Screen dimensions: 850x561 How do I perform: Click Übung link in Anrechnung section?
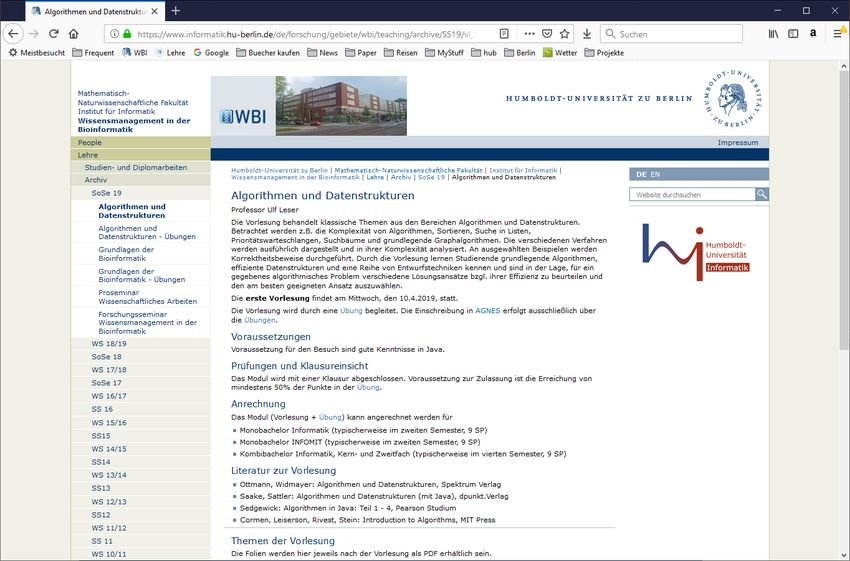[330, 417]
